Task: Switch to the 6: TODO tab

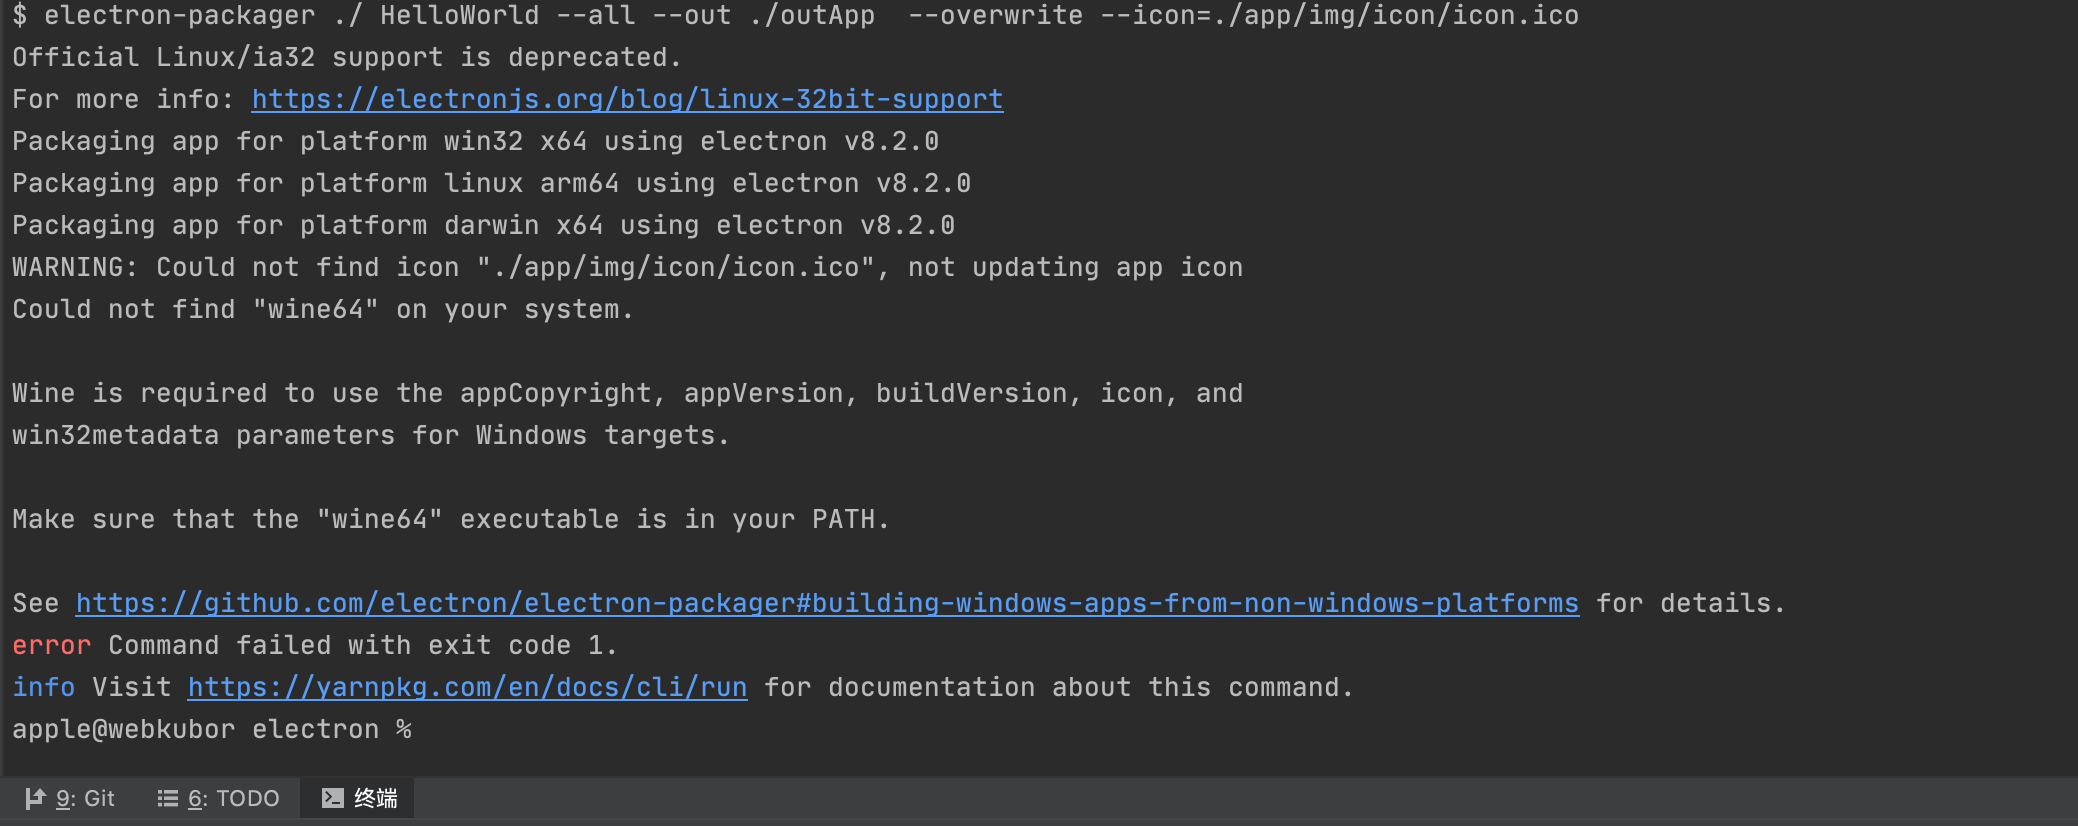Action: coord(233,798)
